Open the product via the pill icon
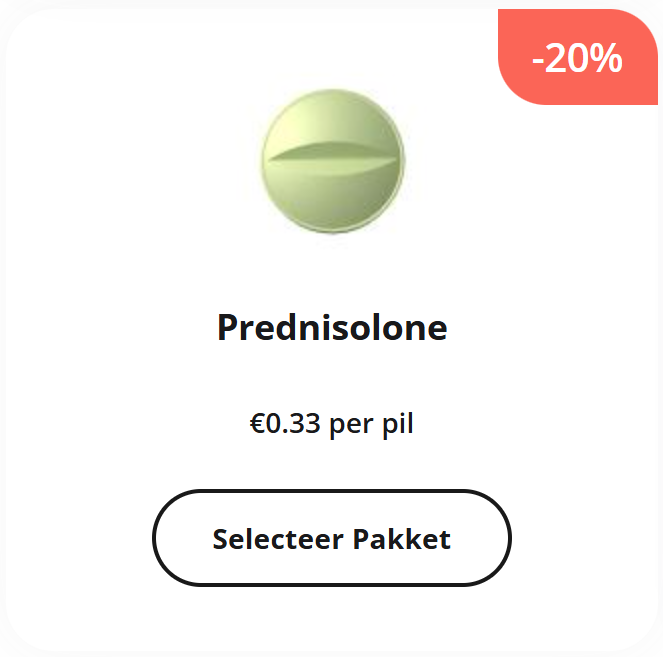 (x=333, y=161)
